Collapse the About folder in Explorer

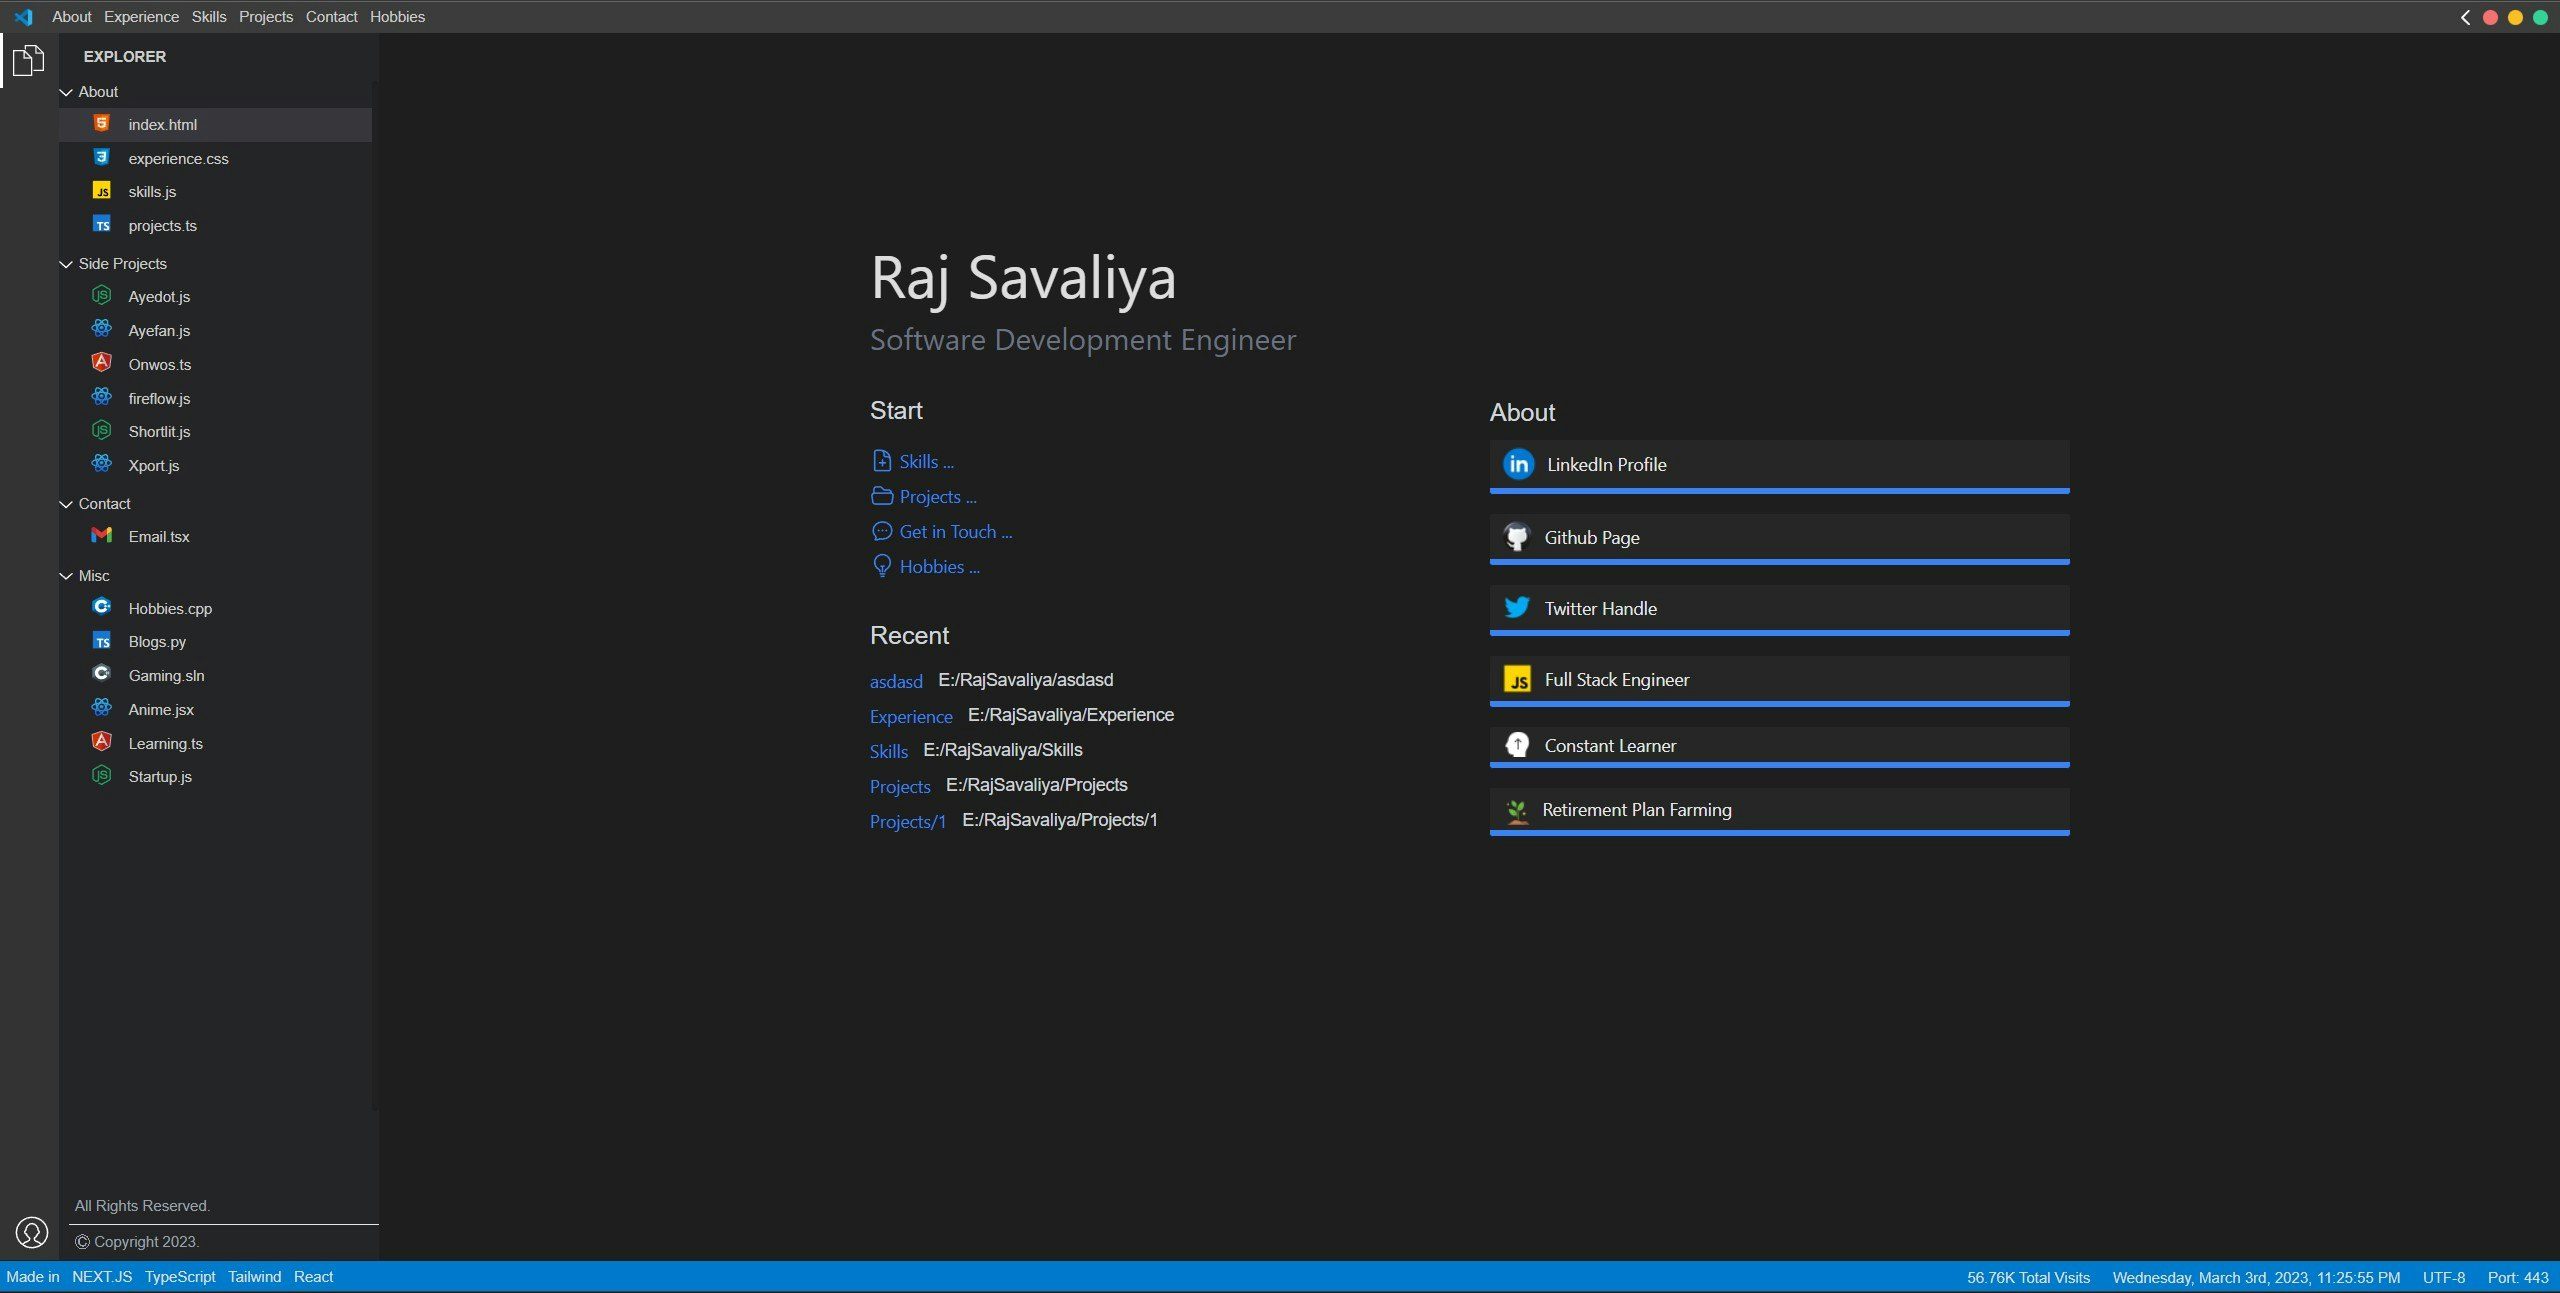(88, 92)
